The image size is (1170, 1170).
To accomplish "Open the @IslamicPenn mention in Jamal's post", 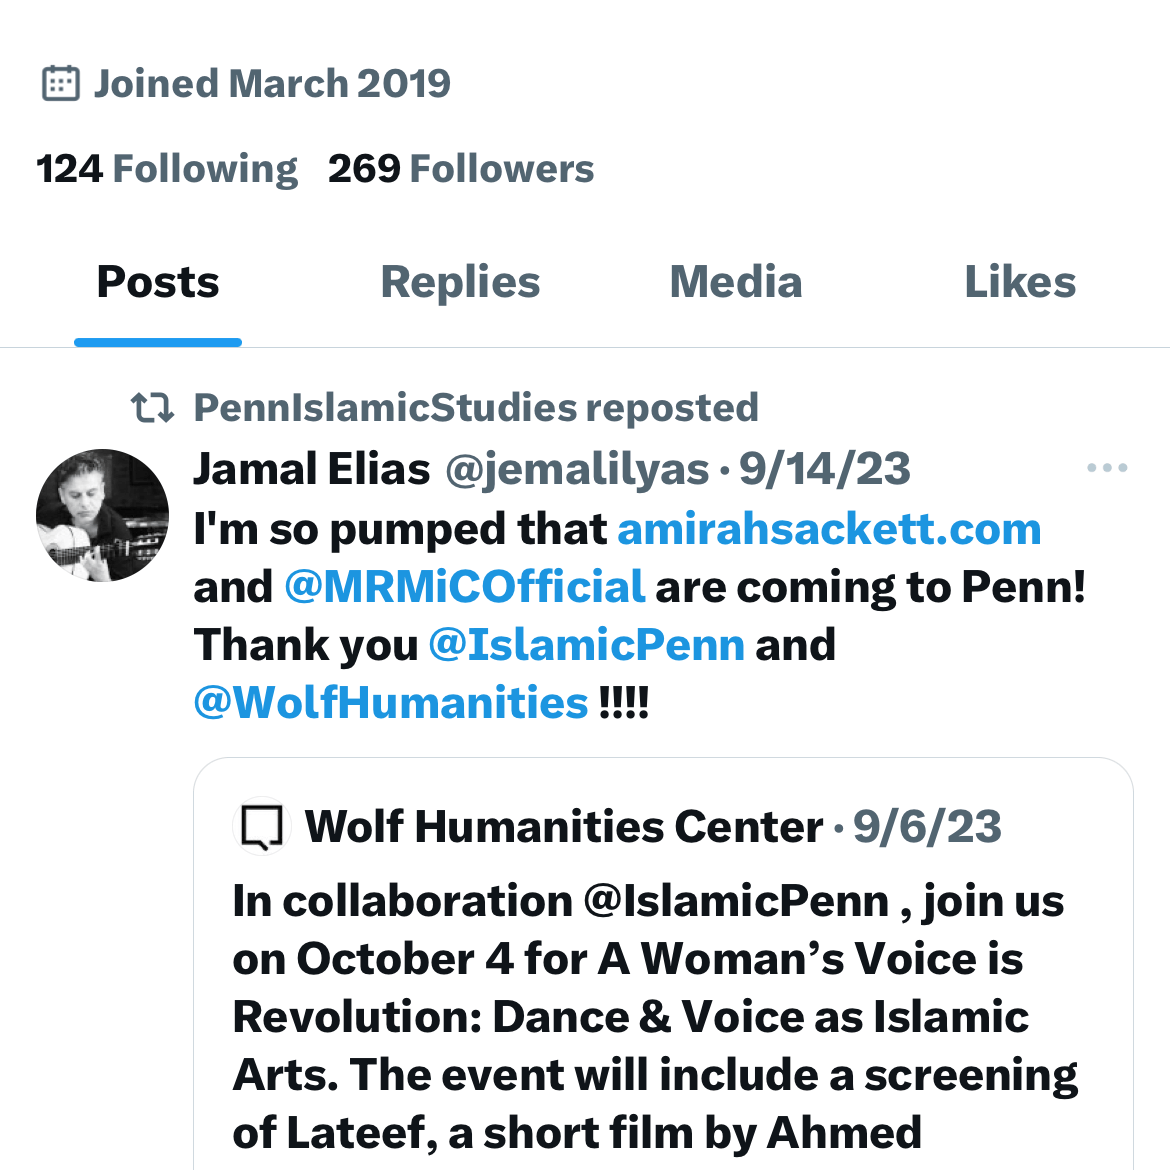I will coord(586,645).
